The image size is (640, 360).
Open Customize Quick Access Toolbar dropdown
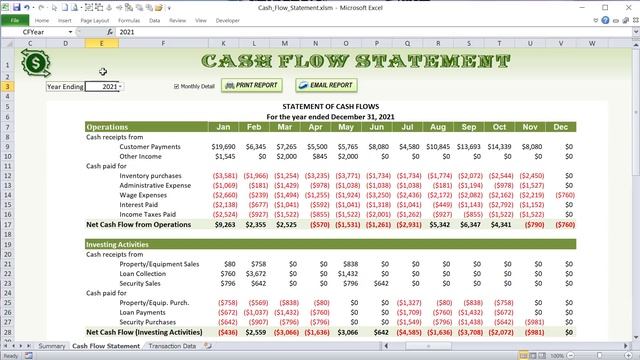[169, 7]
